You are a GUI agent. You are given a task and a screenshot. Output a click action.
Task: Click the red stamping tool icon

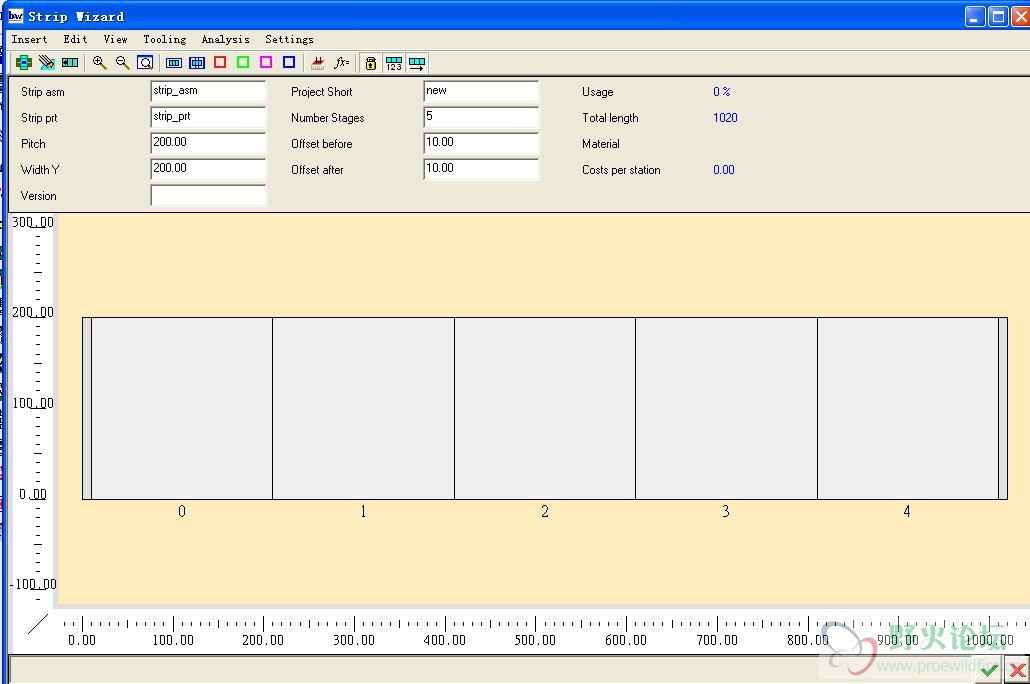tap(318, 63)
